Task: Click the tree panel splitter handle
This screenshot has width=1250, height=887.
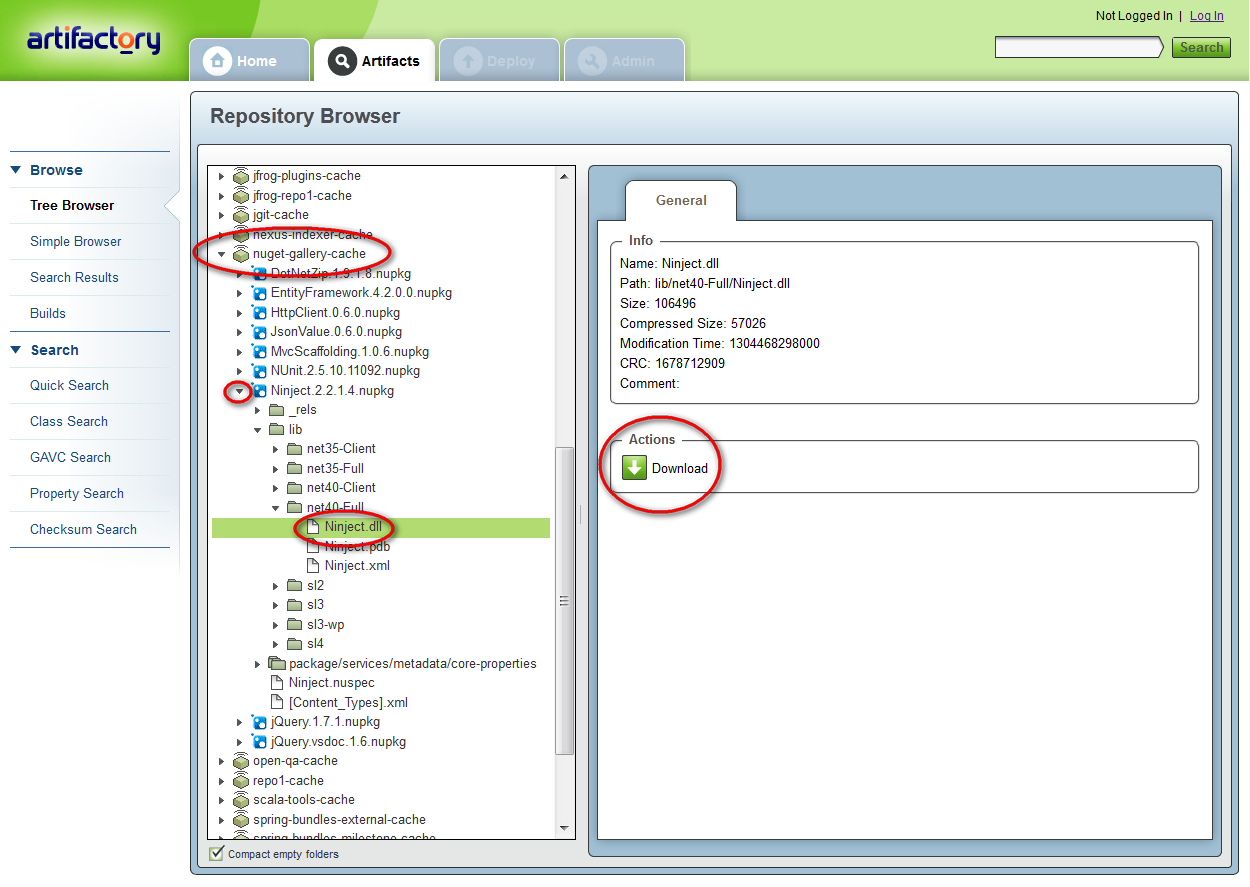Action: (x=582, y=516)
